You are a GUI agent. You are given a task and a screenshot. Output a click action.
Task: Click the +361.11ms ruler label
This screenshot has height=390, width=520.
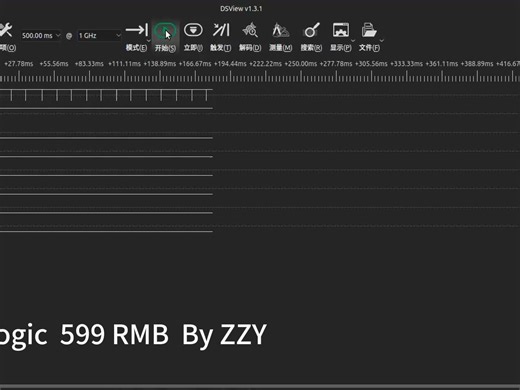(442, 64)
